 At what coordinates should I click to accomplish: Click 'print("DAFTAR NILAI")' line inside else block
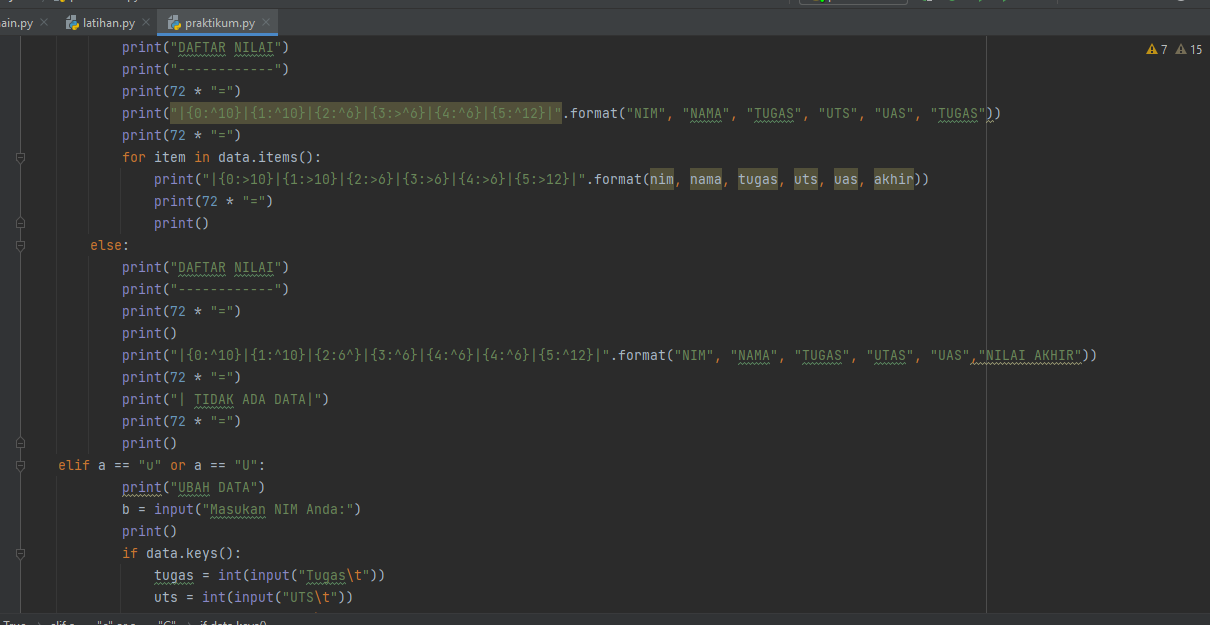tap(205, 267)
